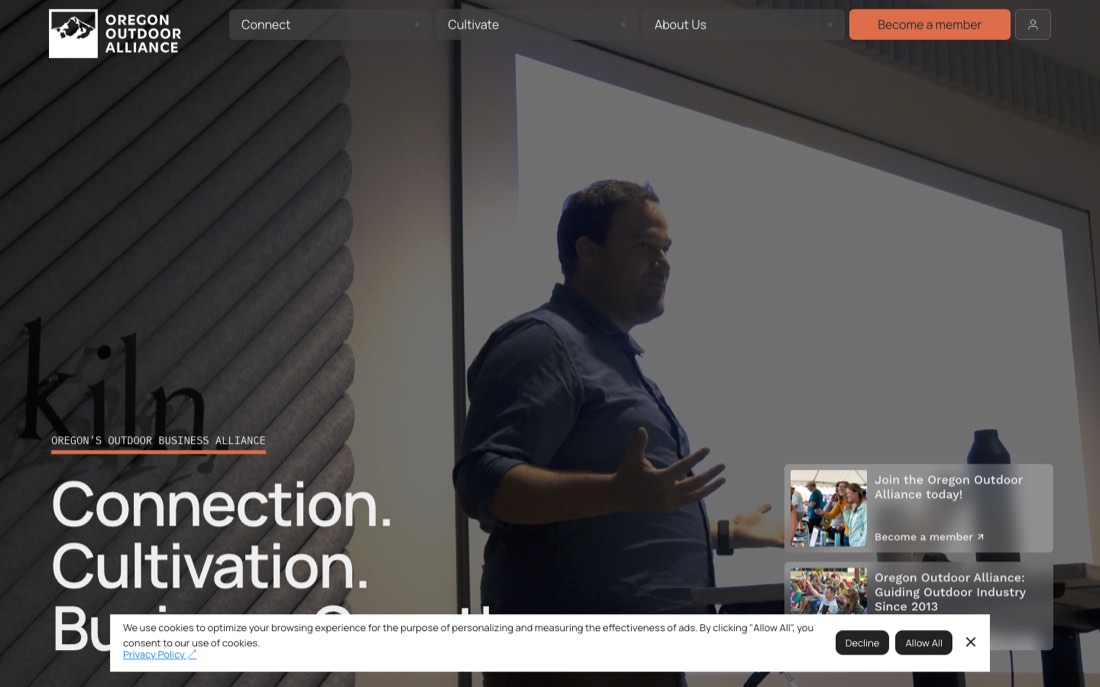Open the About Us dropdown menu
Image resolution: width=1100 pixels, height=687 pixels.
click(743, 25)
